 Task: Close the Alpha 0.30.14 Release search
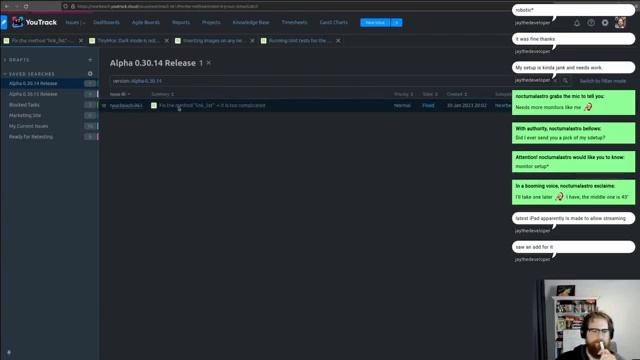pyautogui.click(x=209, y=63)
